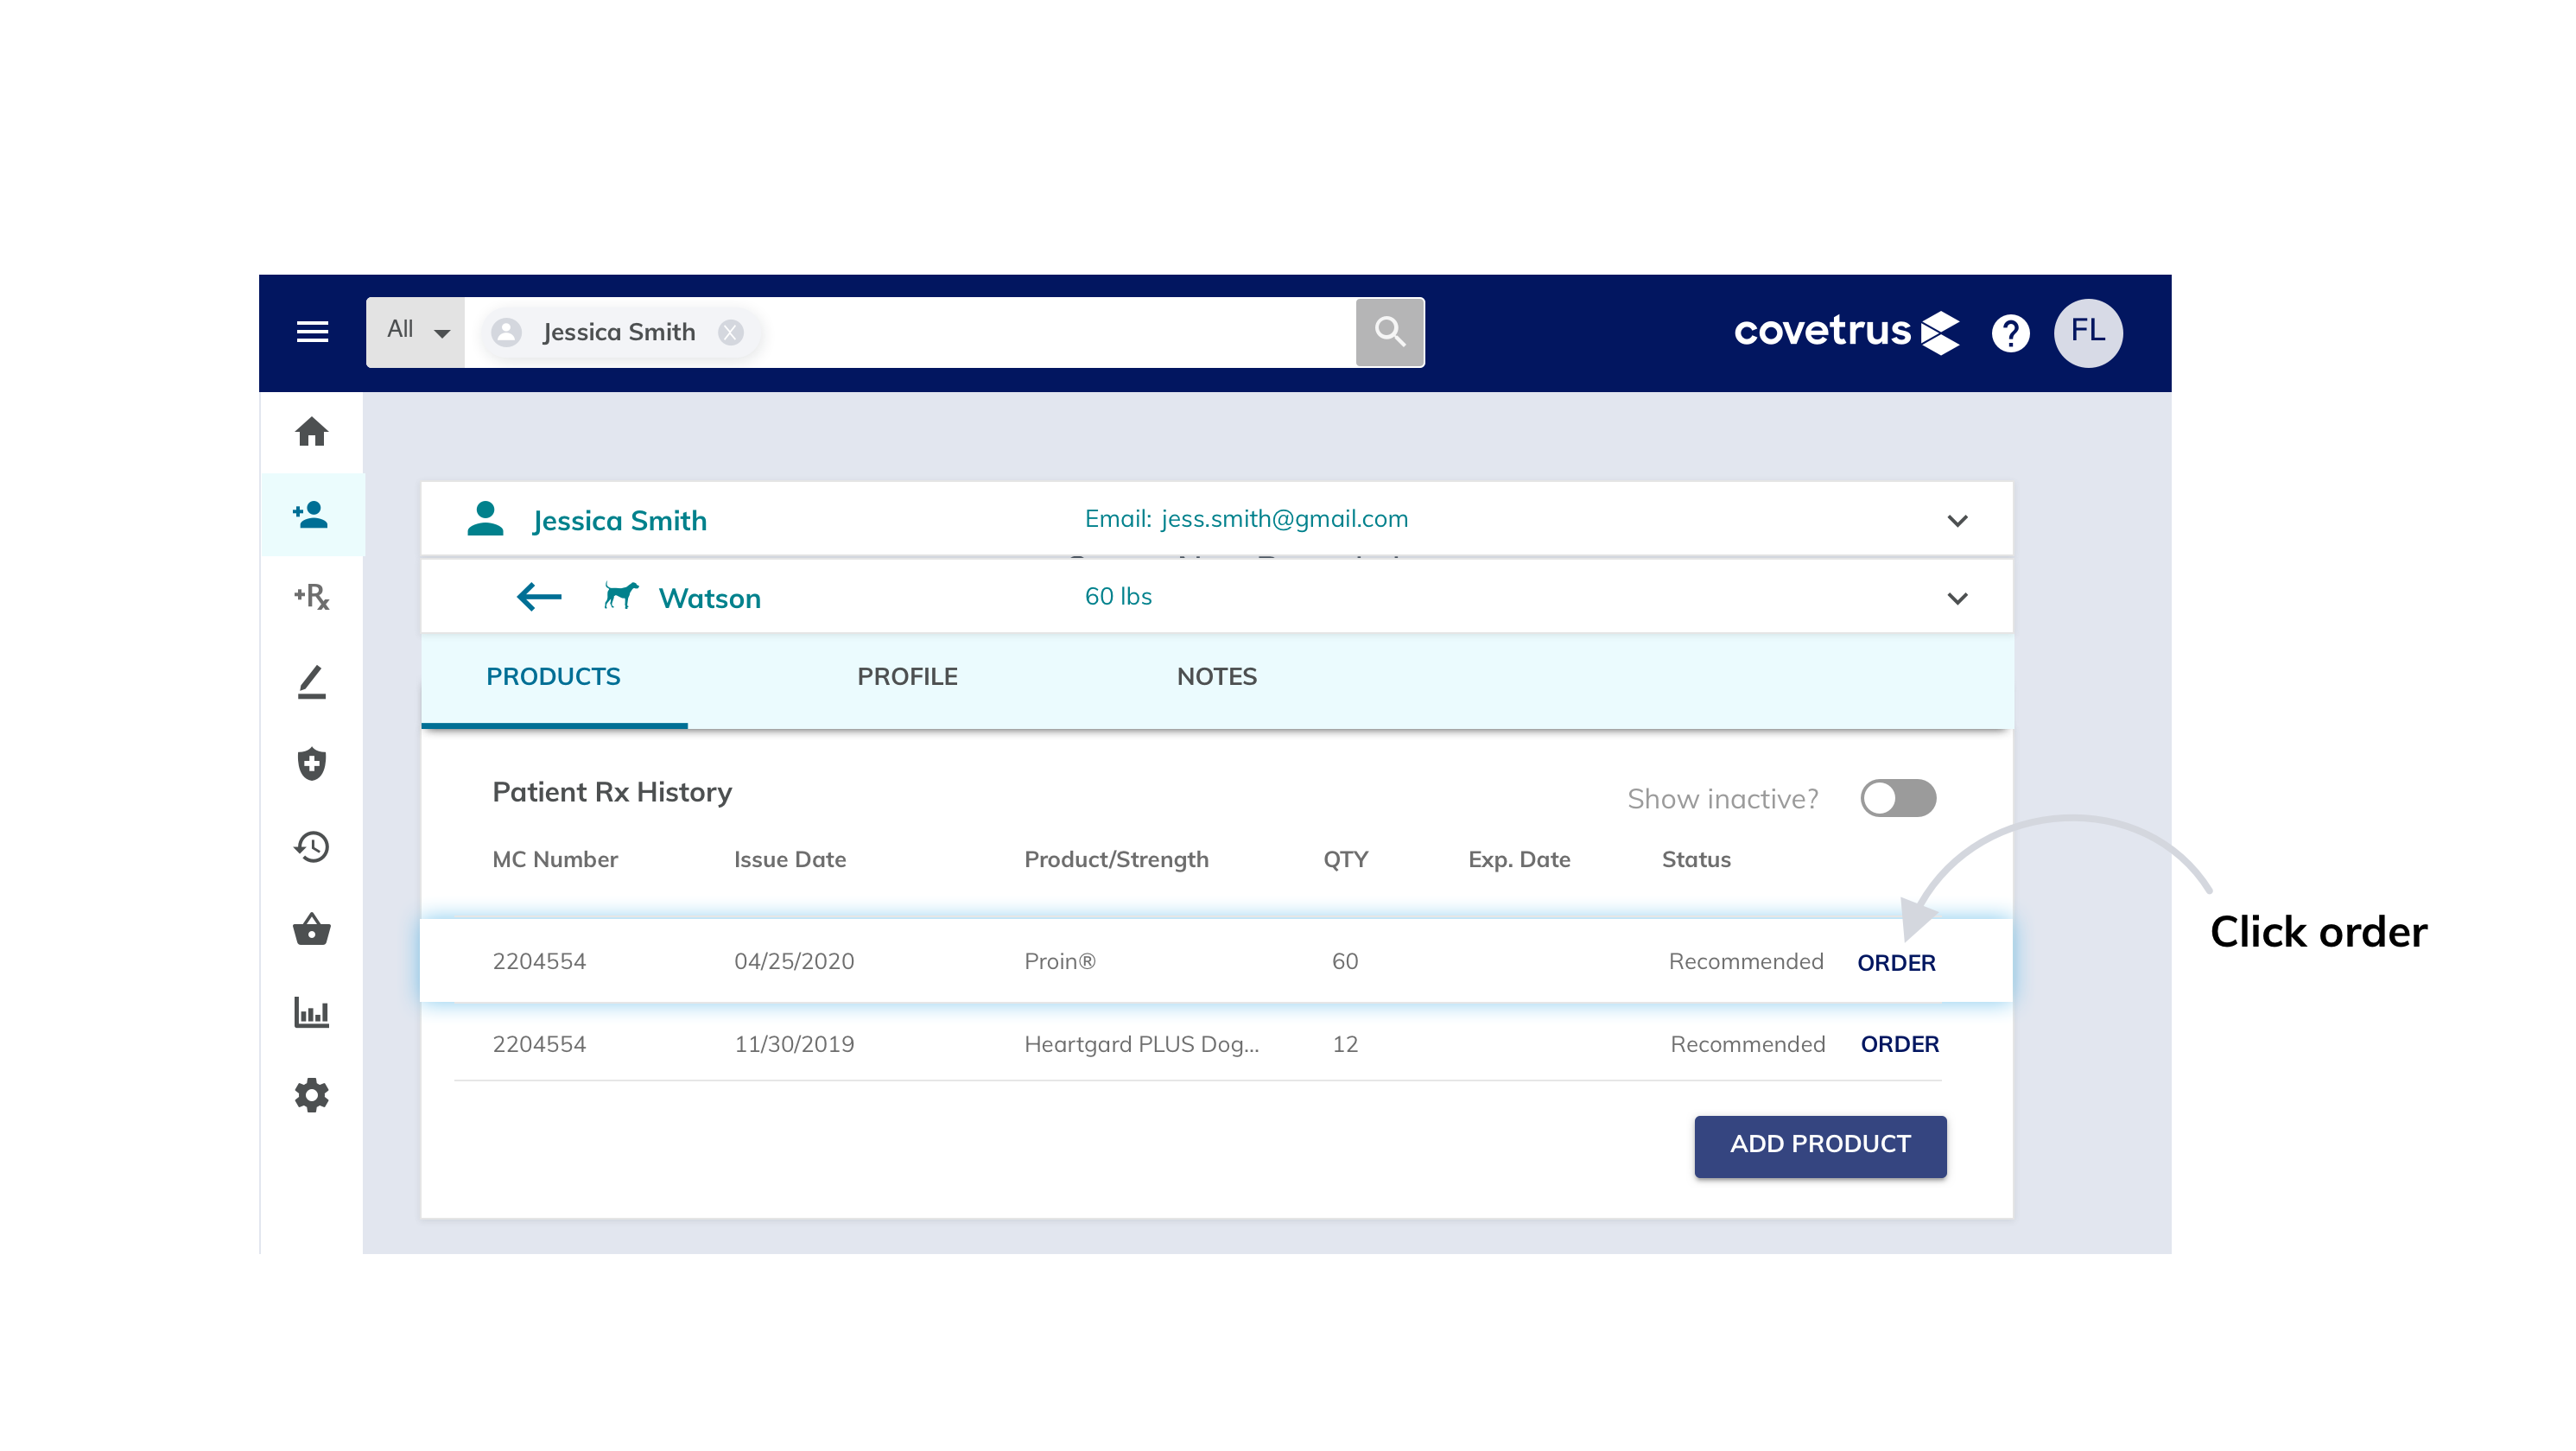Click ORDER for Heartgard PLUS row
This screenshot has height=1451, width=2576.
click(1899, 1045)
